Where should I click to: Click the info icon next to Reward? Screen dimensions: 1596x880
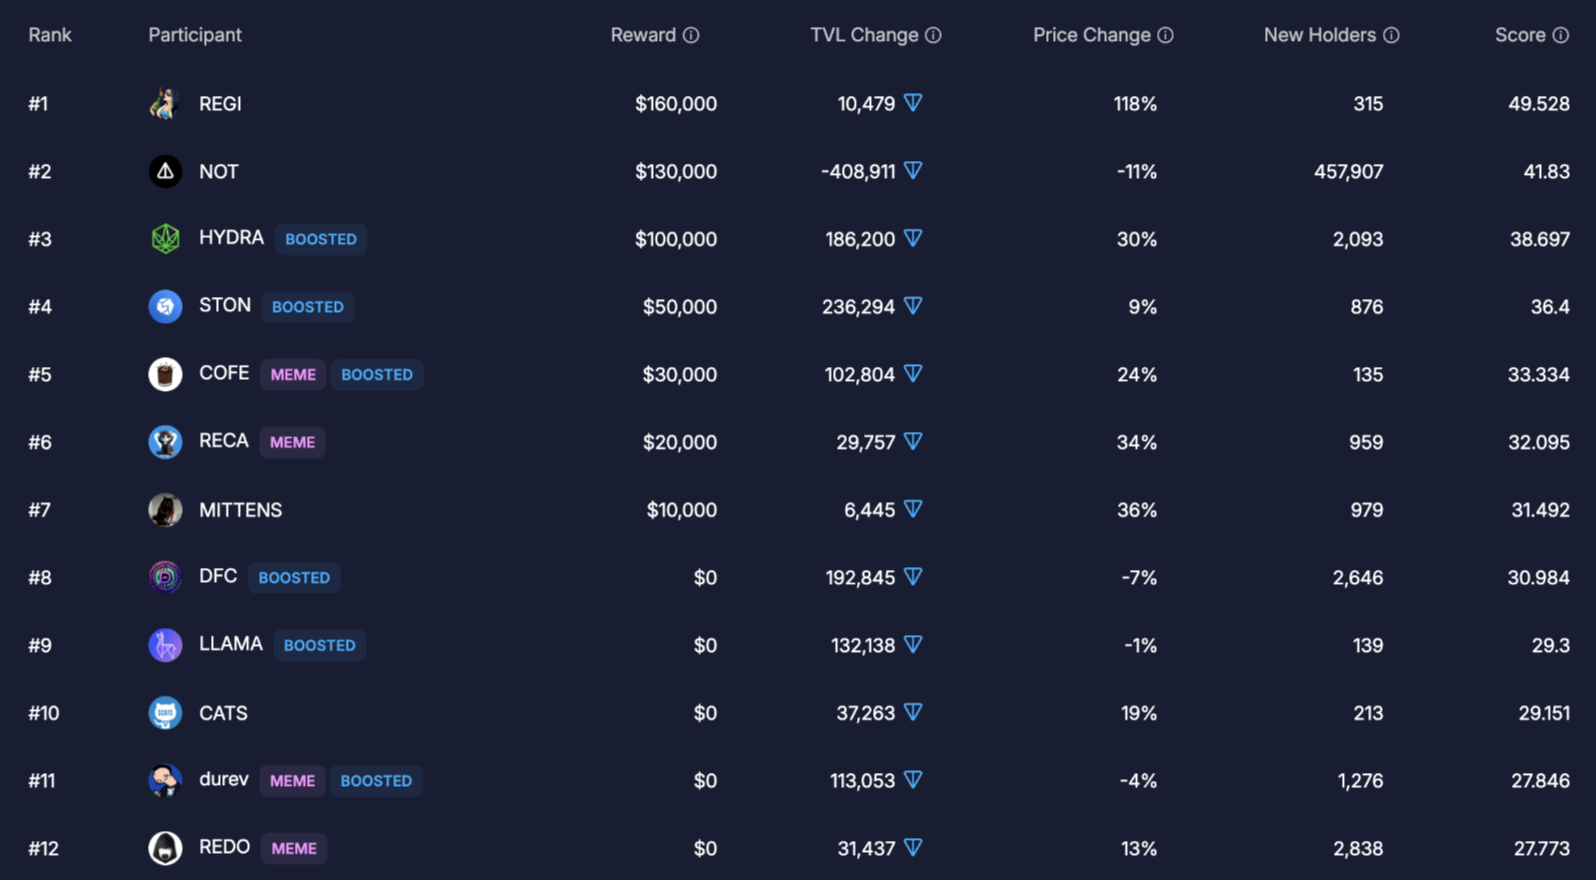[x=691, y=35]
